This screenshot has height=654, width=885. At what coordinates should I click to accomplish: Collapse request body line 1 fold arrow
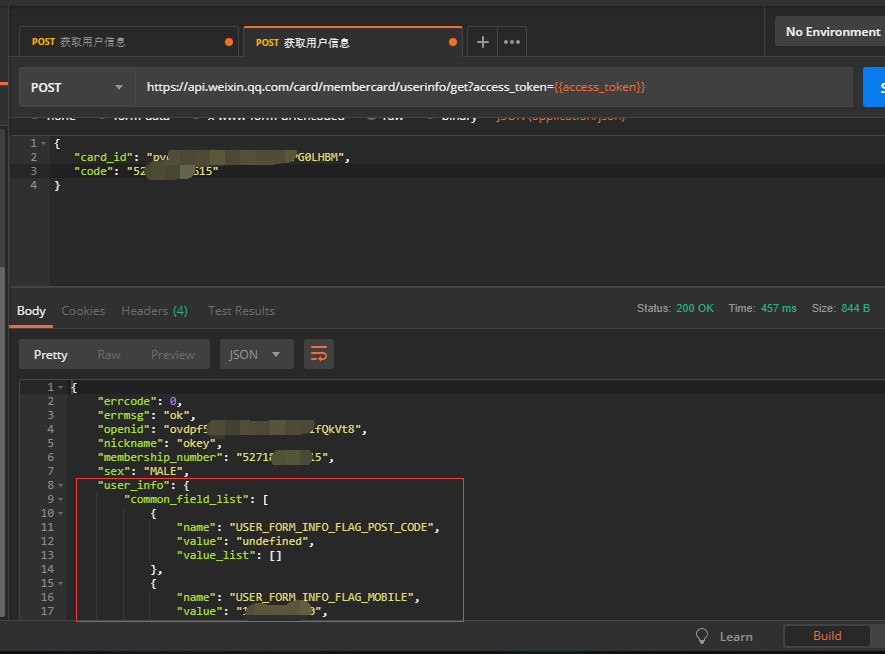tap(43, 143)
